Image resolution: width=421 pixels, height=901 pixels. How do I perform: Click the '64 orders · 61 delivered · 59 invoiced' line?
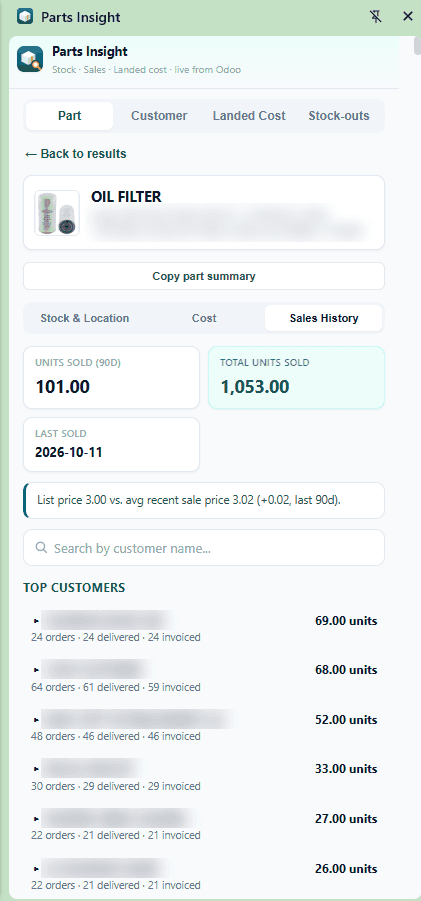click(115, 687)
